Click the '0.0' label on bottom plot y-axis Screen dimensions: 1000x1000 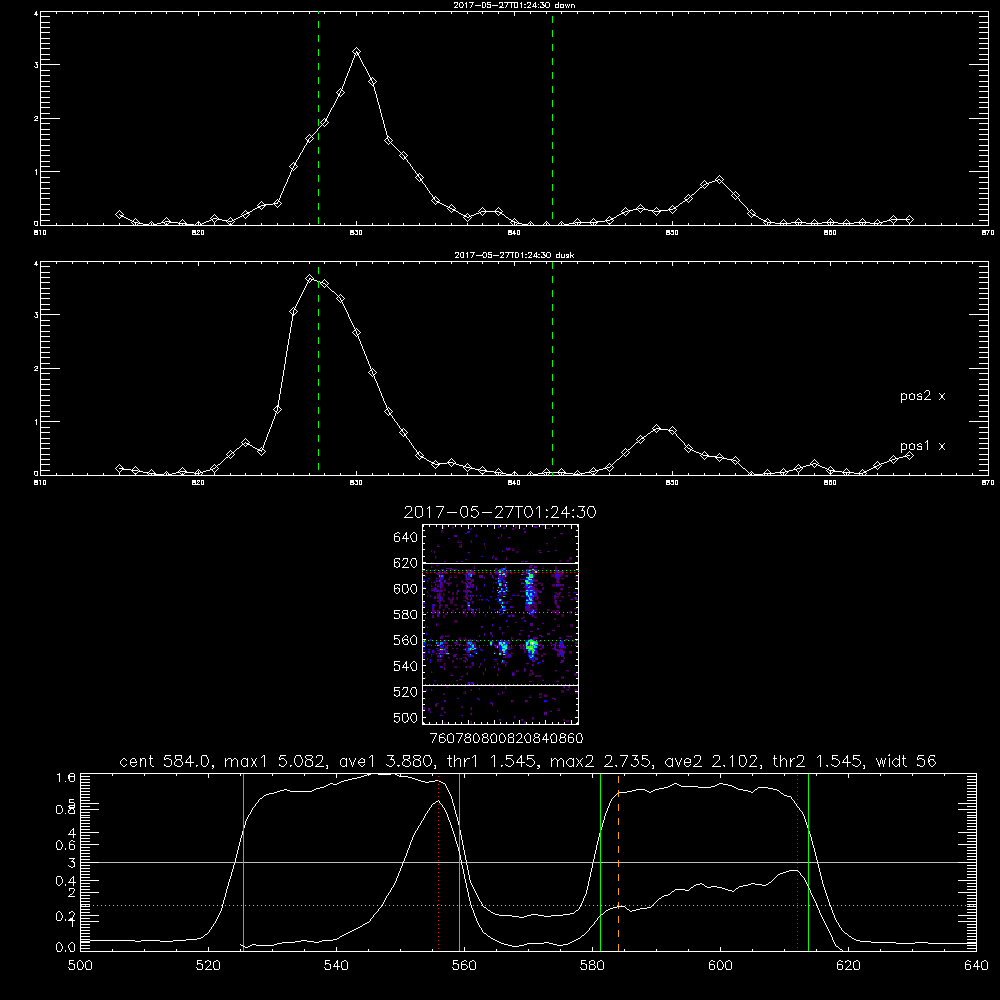pos(66,948)
